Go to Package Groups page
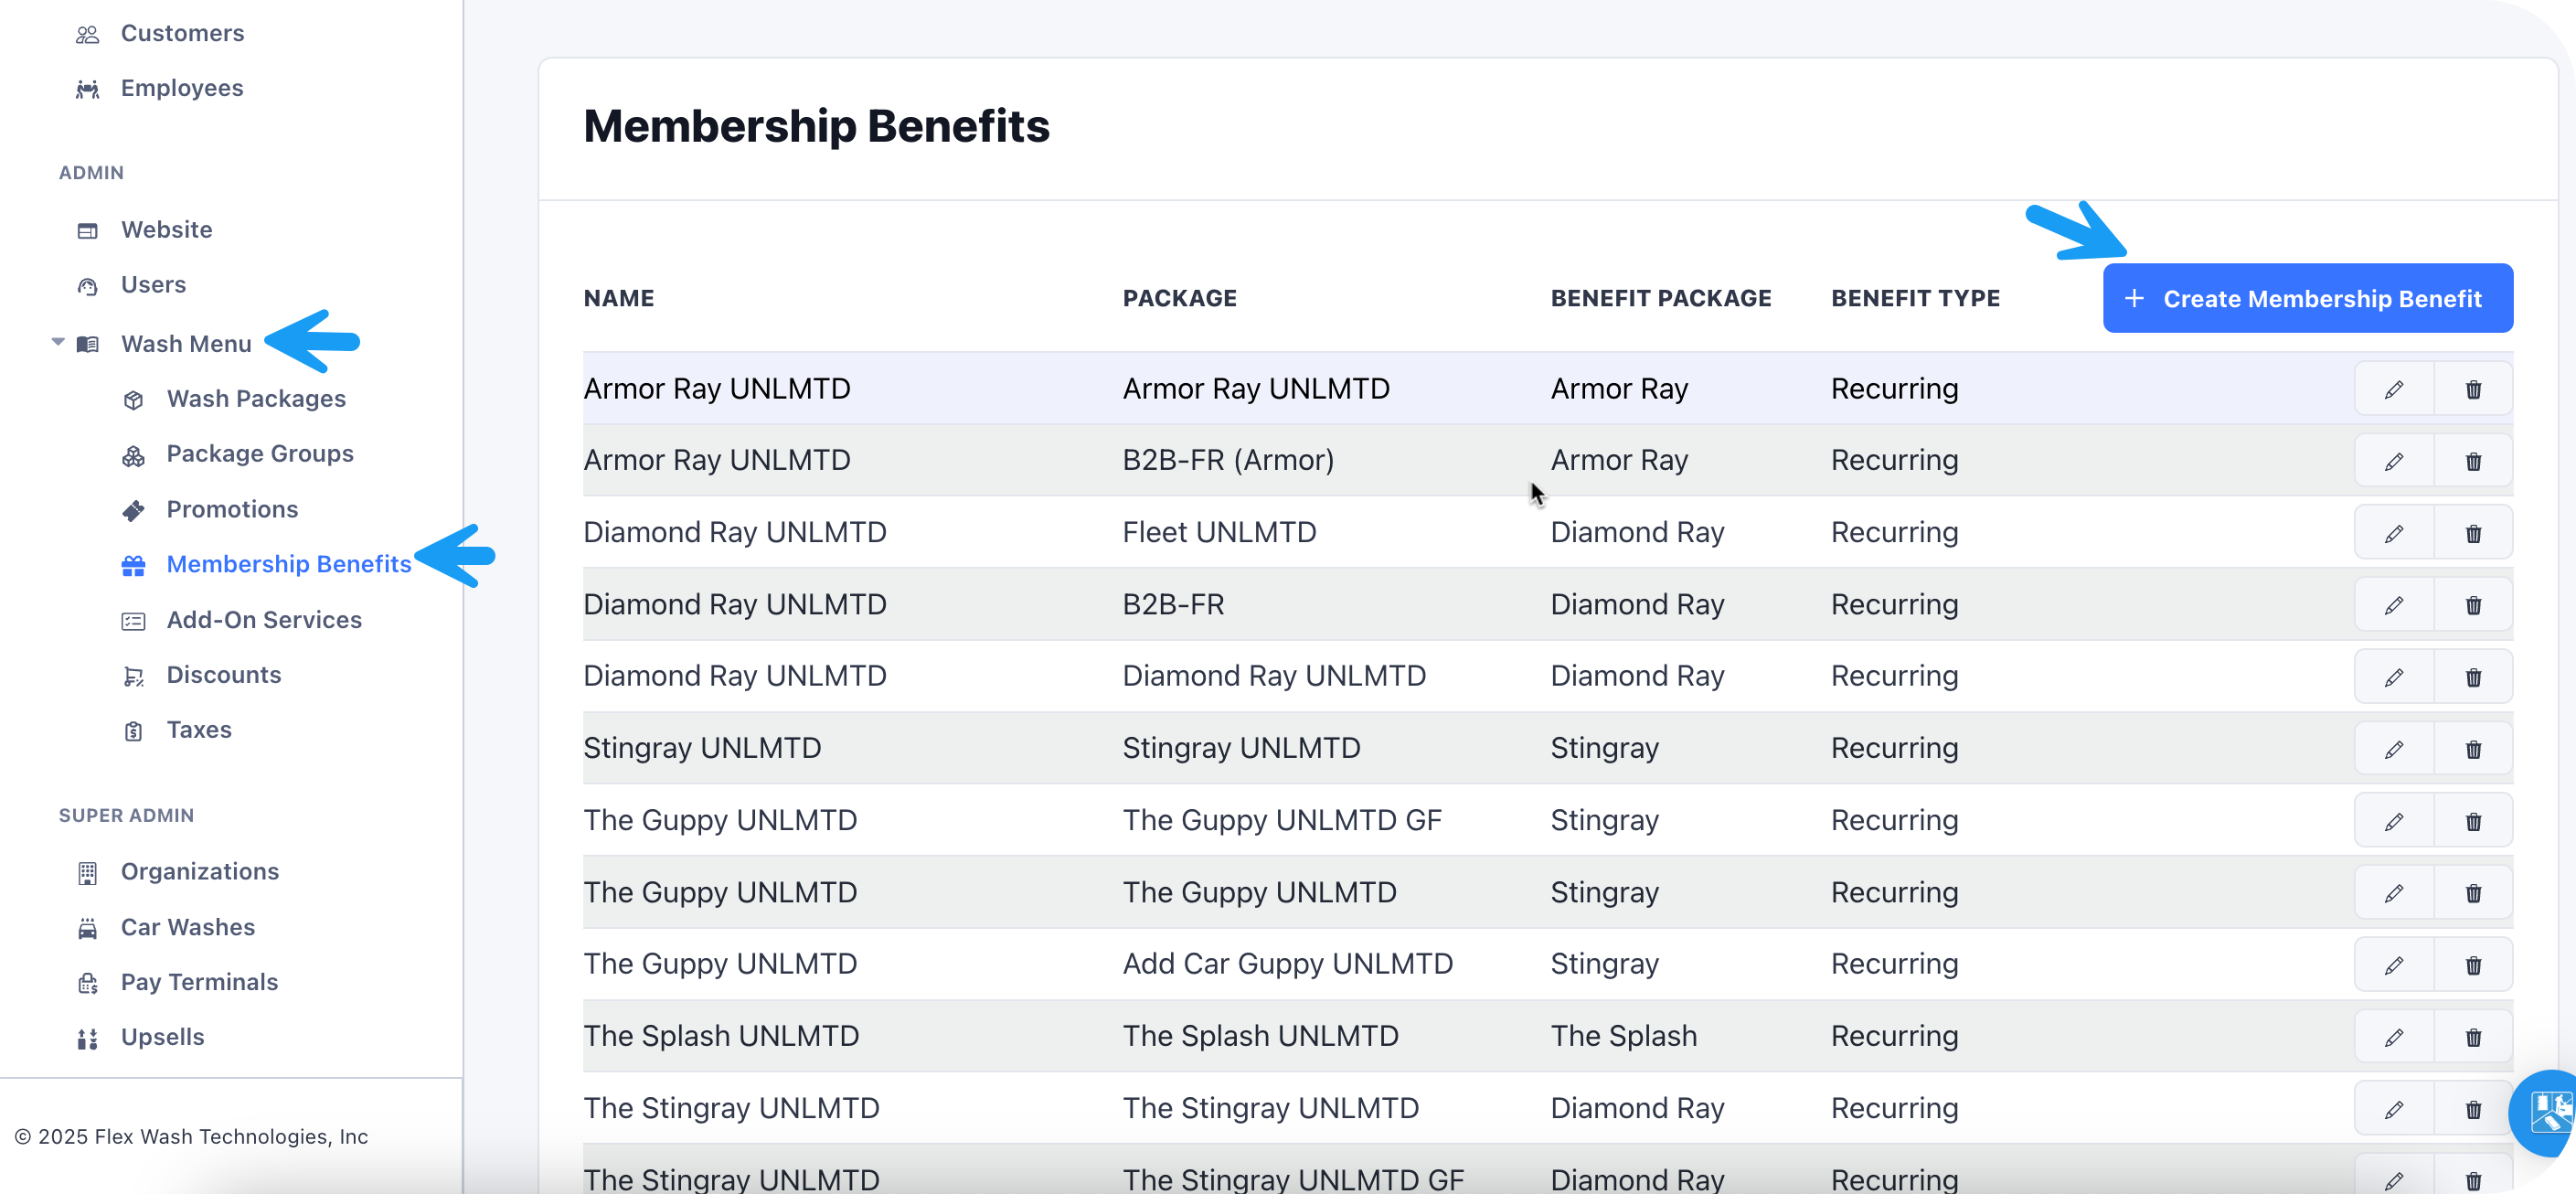 [x=260, y=454]
